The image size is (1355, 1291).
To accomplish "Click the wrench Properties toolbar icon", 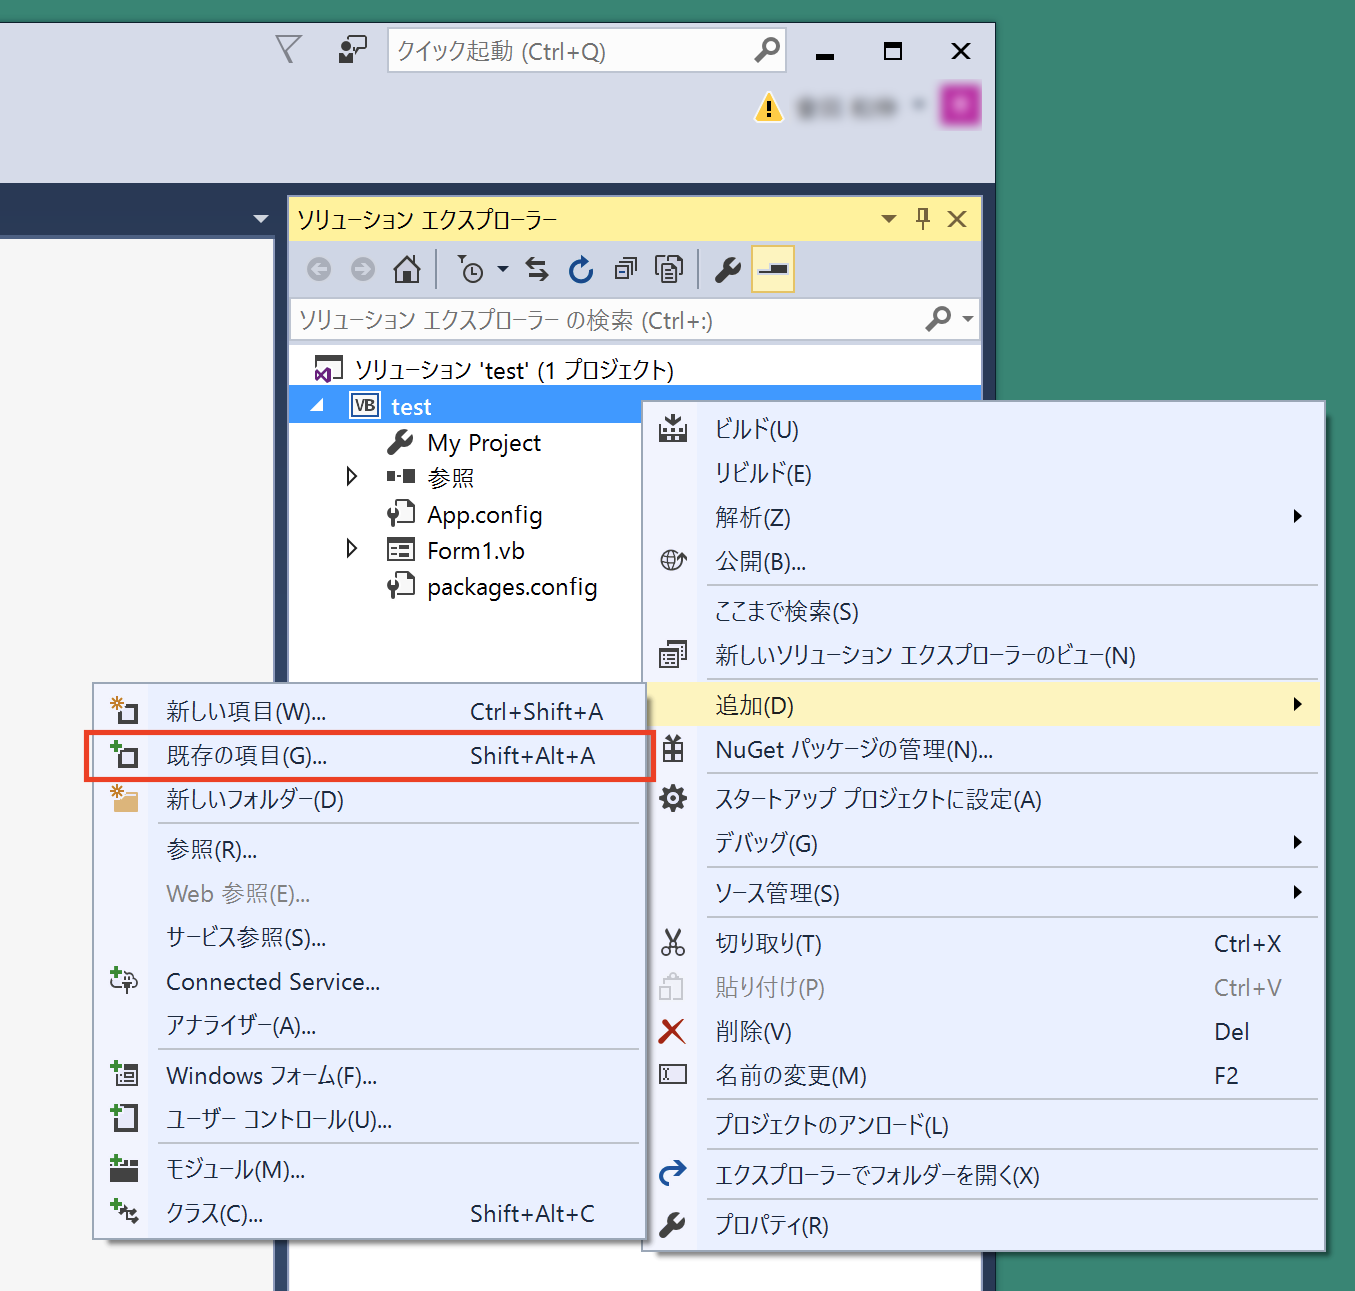I will point(728,269).
